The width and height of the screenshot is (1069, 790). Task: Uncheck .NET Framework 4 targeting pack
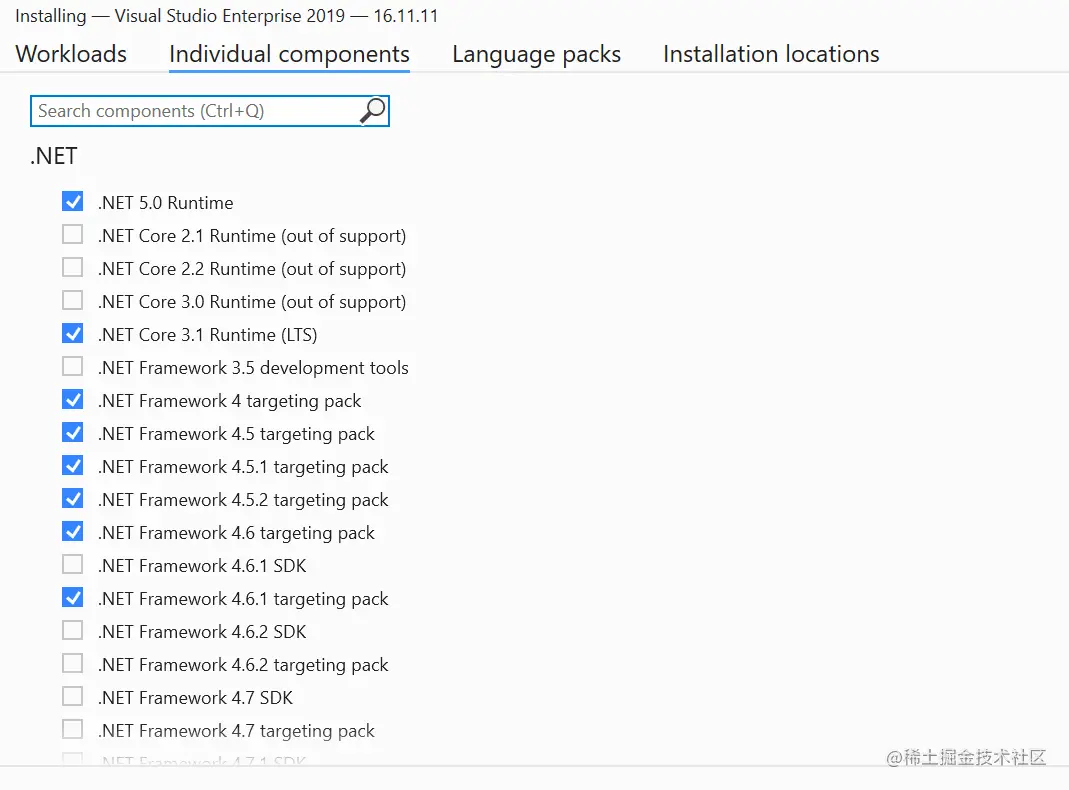[72, 399]
